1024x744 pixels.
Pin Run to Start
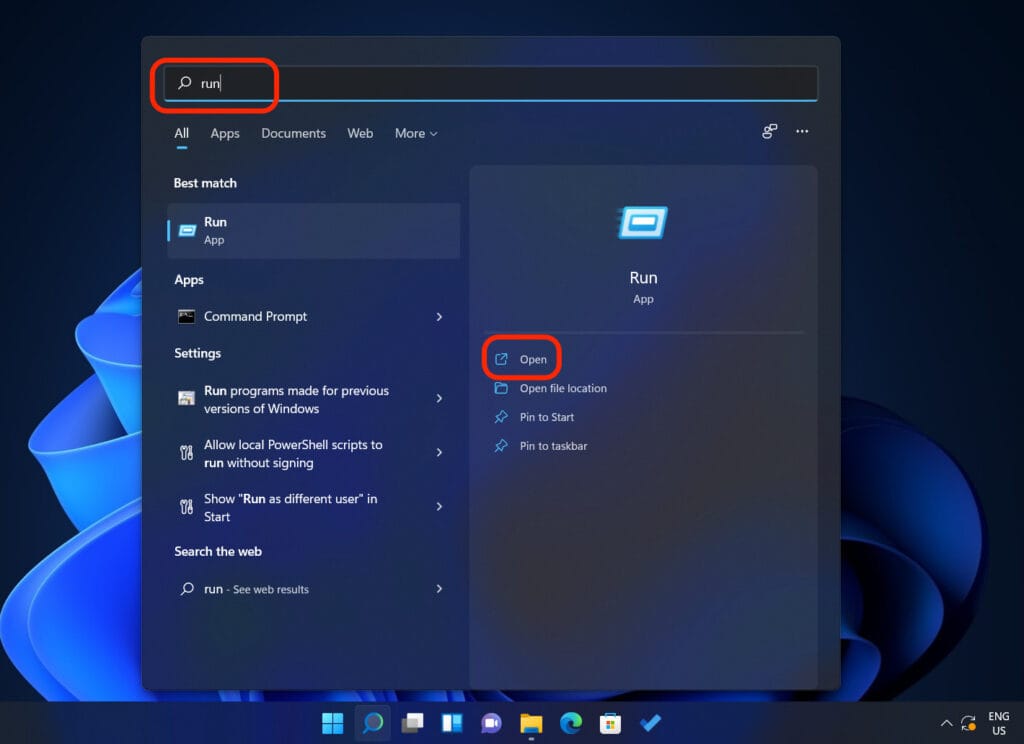547,417
